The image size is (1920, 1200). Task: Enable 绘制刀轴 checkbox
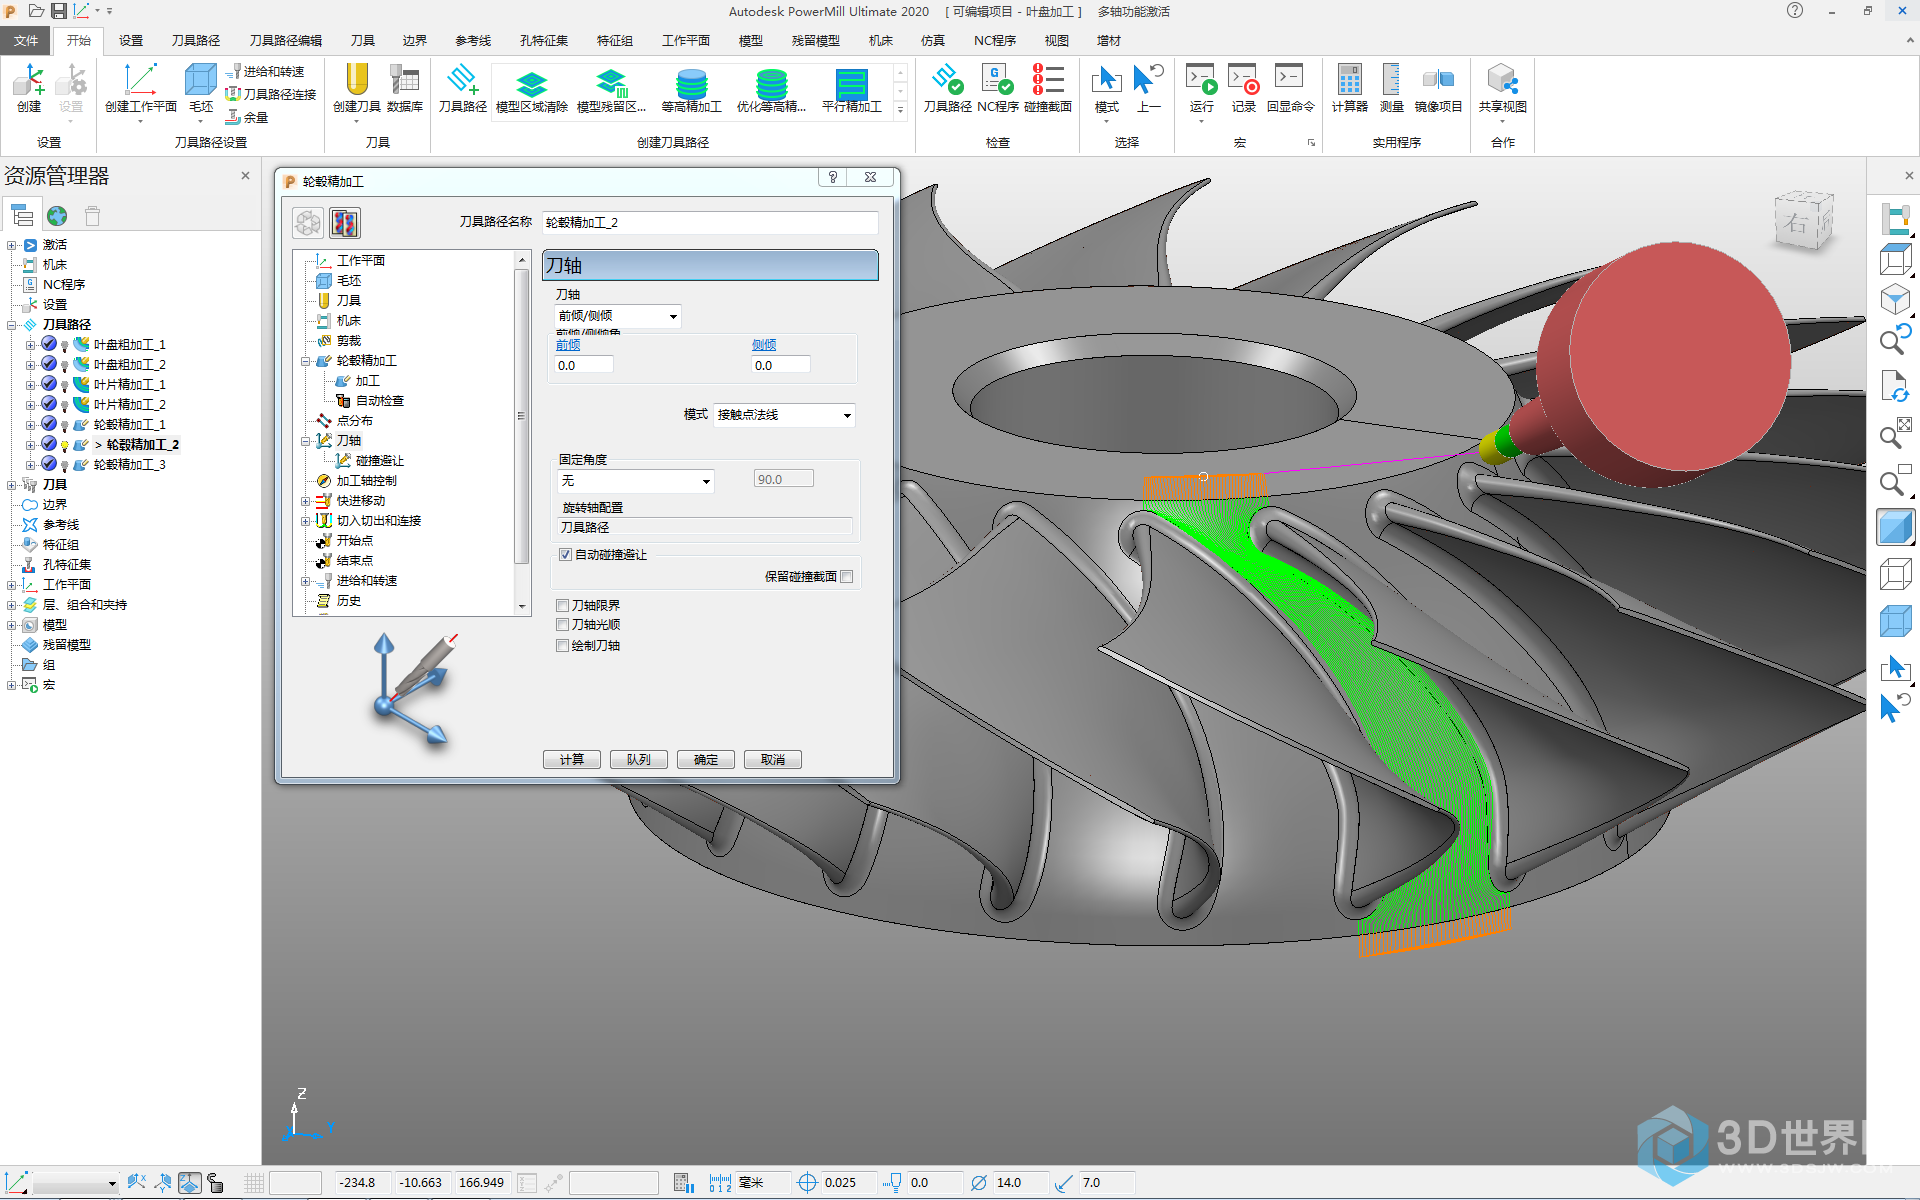563,646
